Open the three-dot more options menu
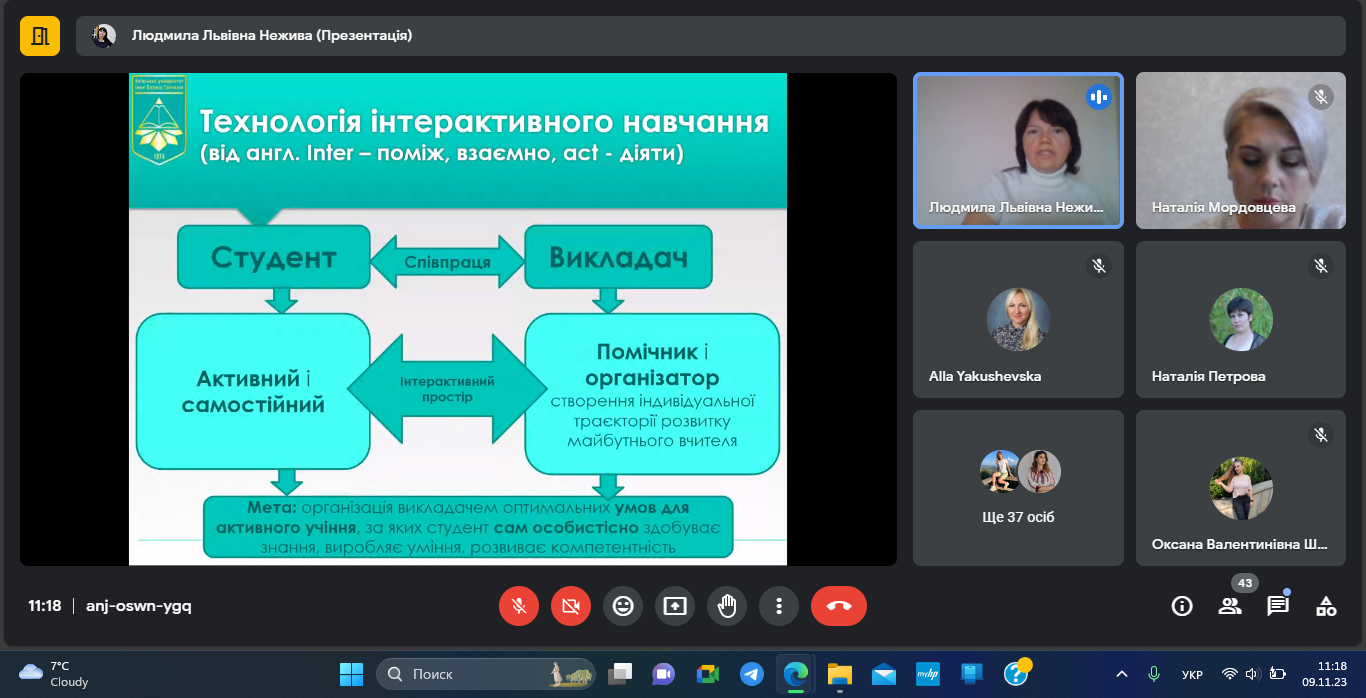This screenshot has height=698, width=1366. [778, 606]
